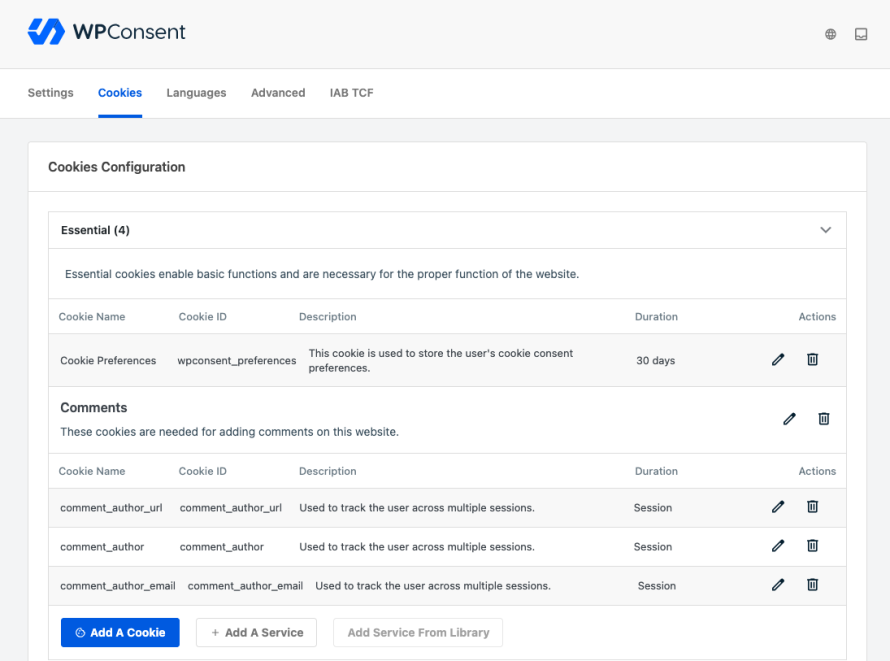Collapse the Essential (4) cookie section
Image resolution: width=890 pixels, height=661 pixels.
tap(826, 229)
